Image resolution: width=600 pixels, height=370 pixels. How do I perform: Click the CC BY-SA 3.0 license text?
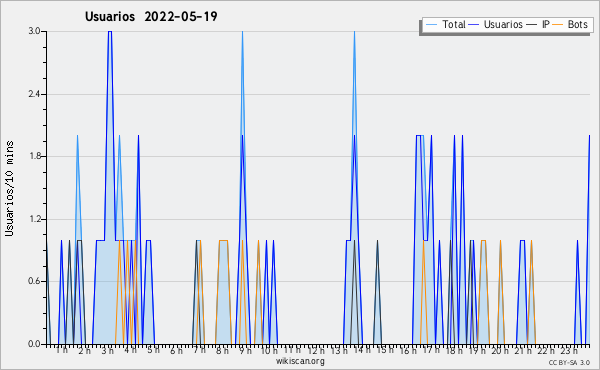pyautogui.click(x=569, y=363)
